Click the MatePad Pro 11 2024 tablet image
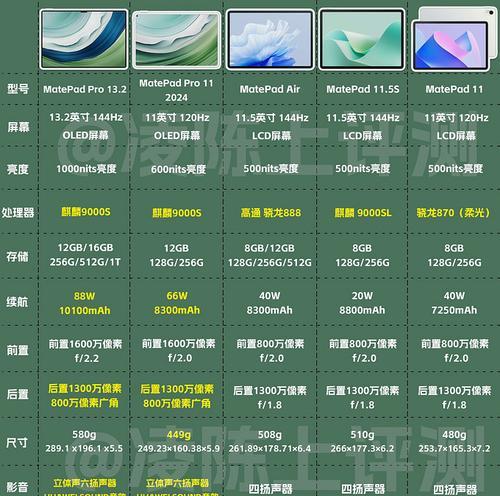The width and height of the screenshot is (500, 496). point(176,40)
